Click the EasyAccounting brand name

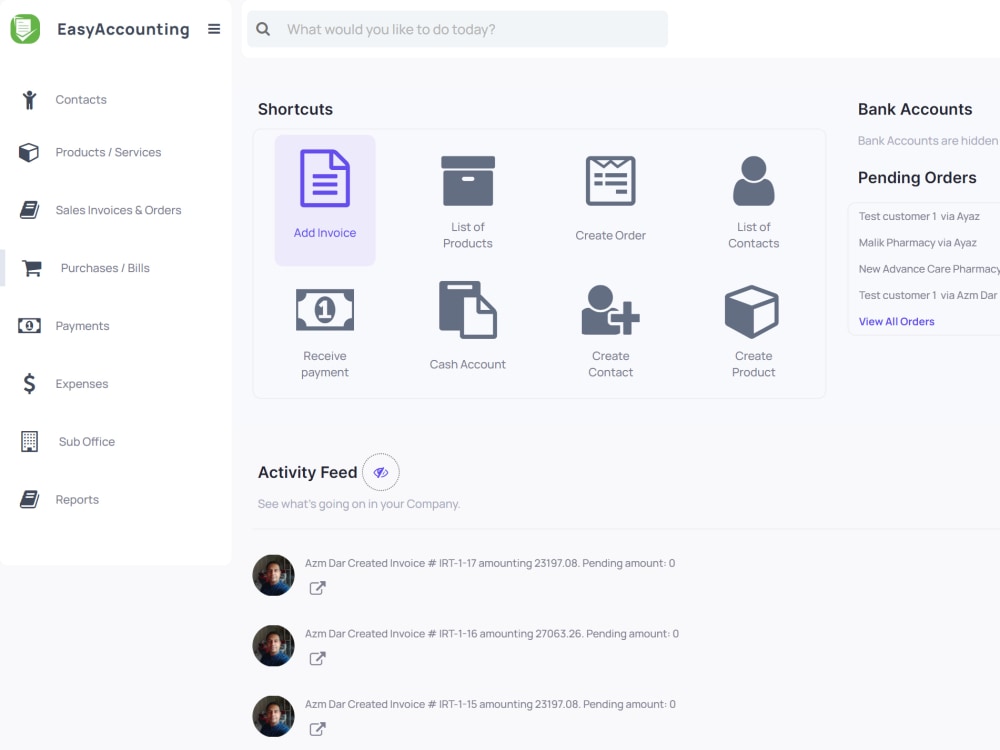pos(123,29)
